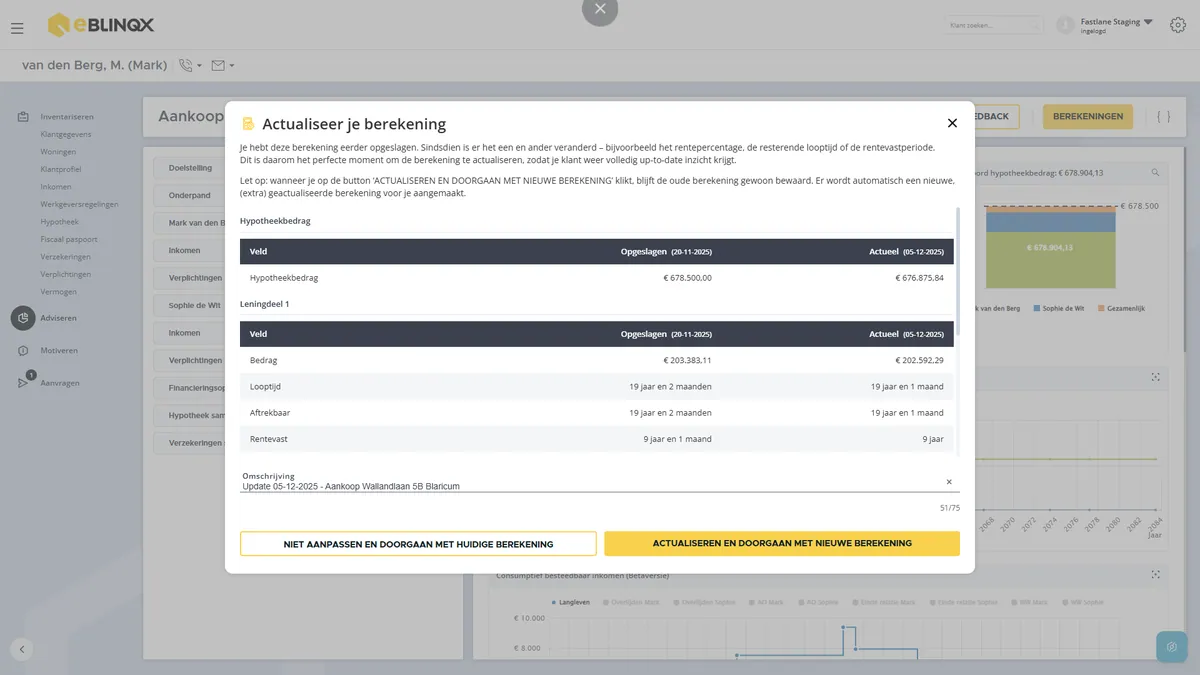Click the round X button above the dialog
1200x675 pixels.
click(x=600, y=10)
